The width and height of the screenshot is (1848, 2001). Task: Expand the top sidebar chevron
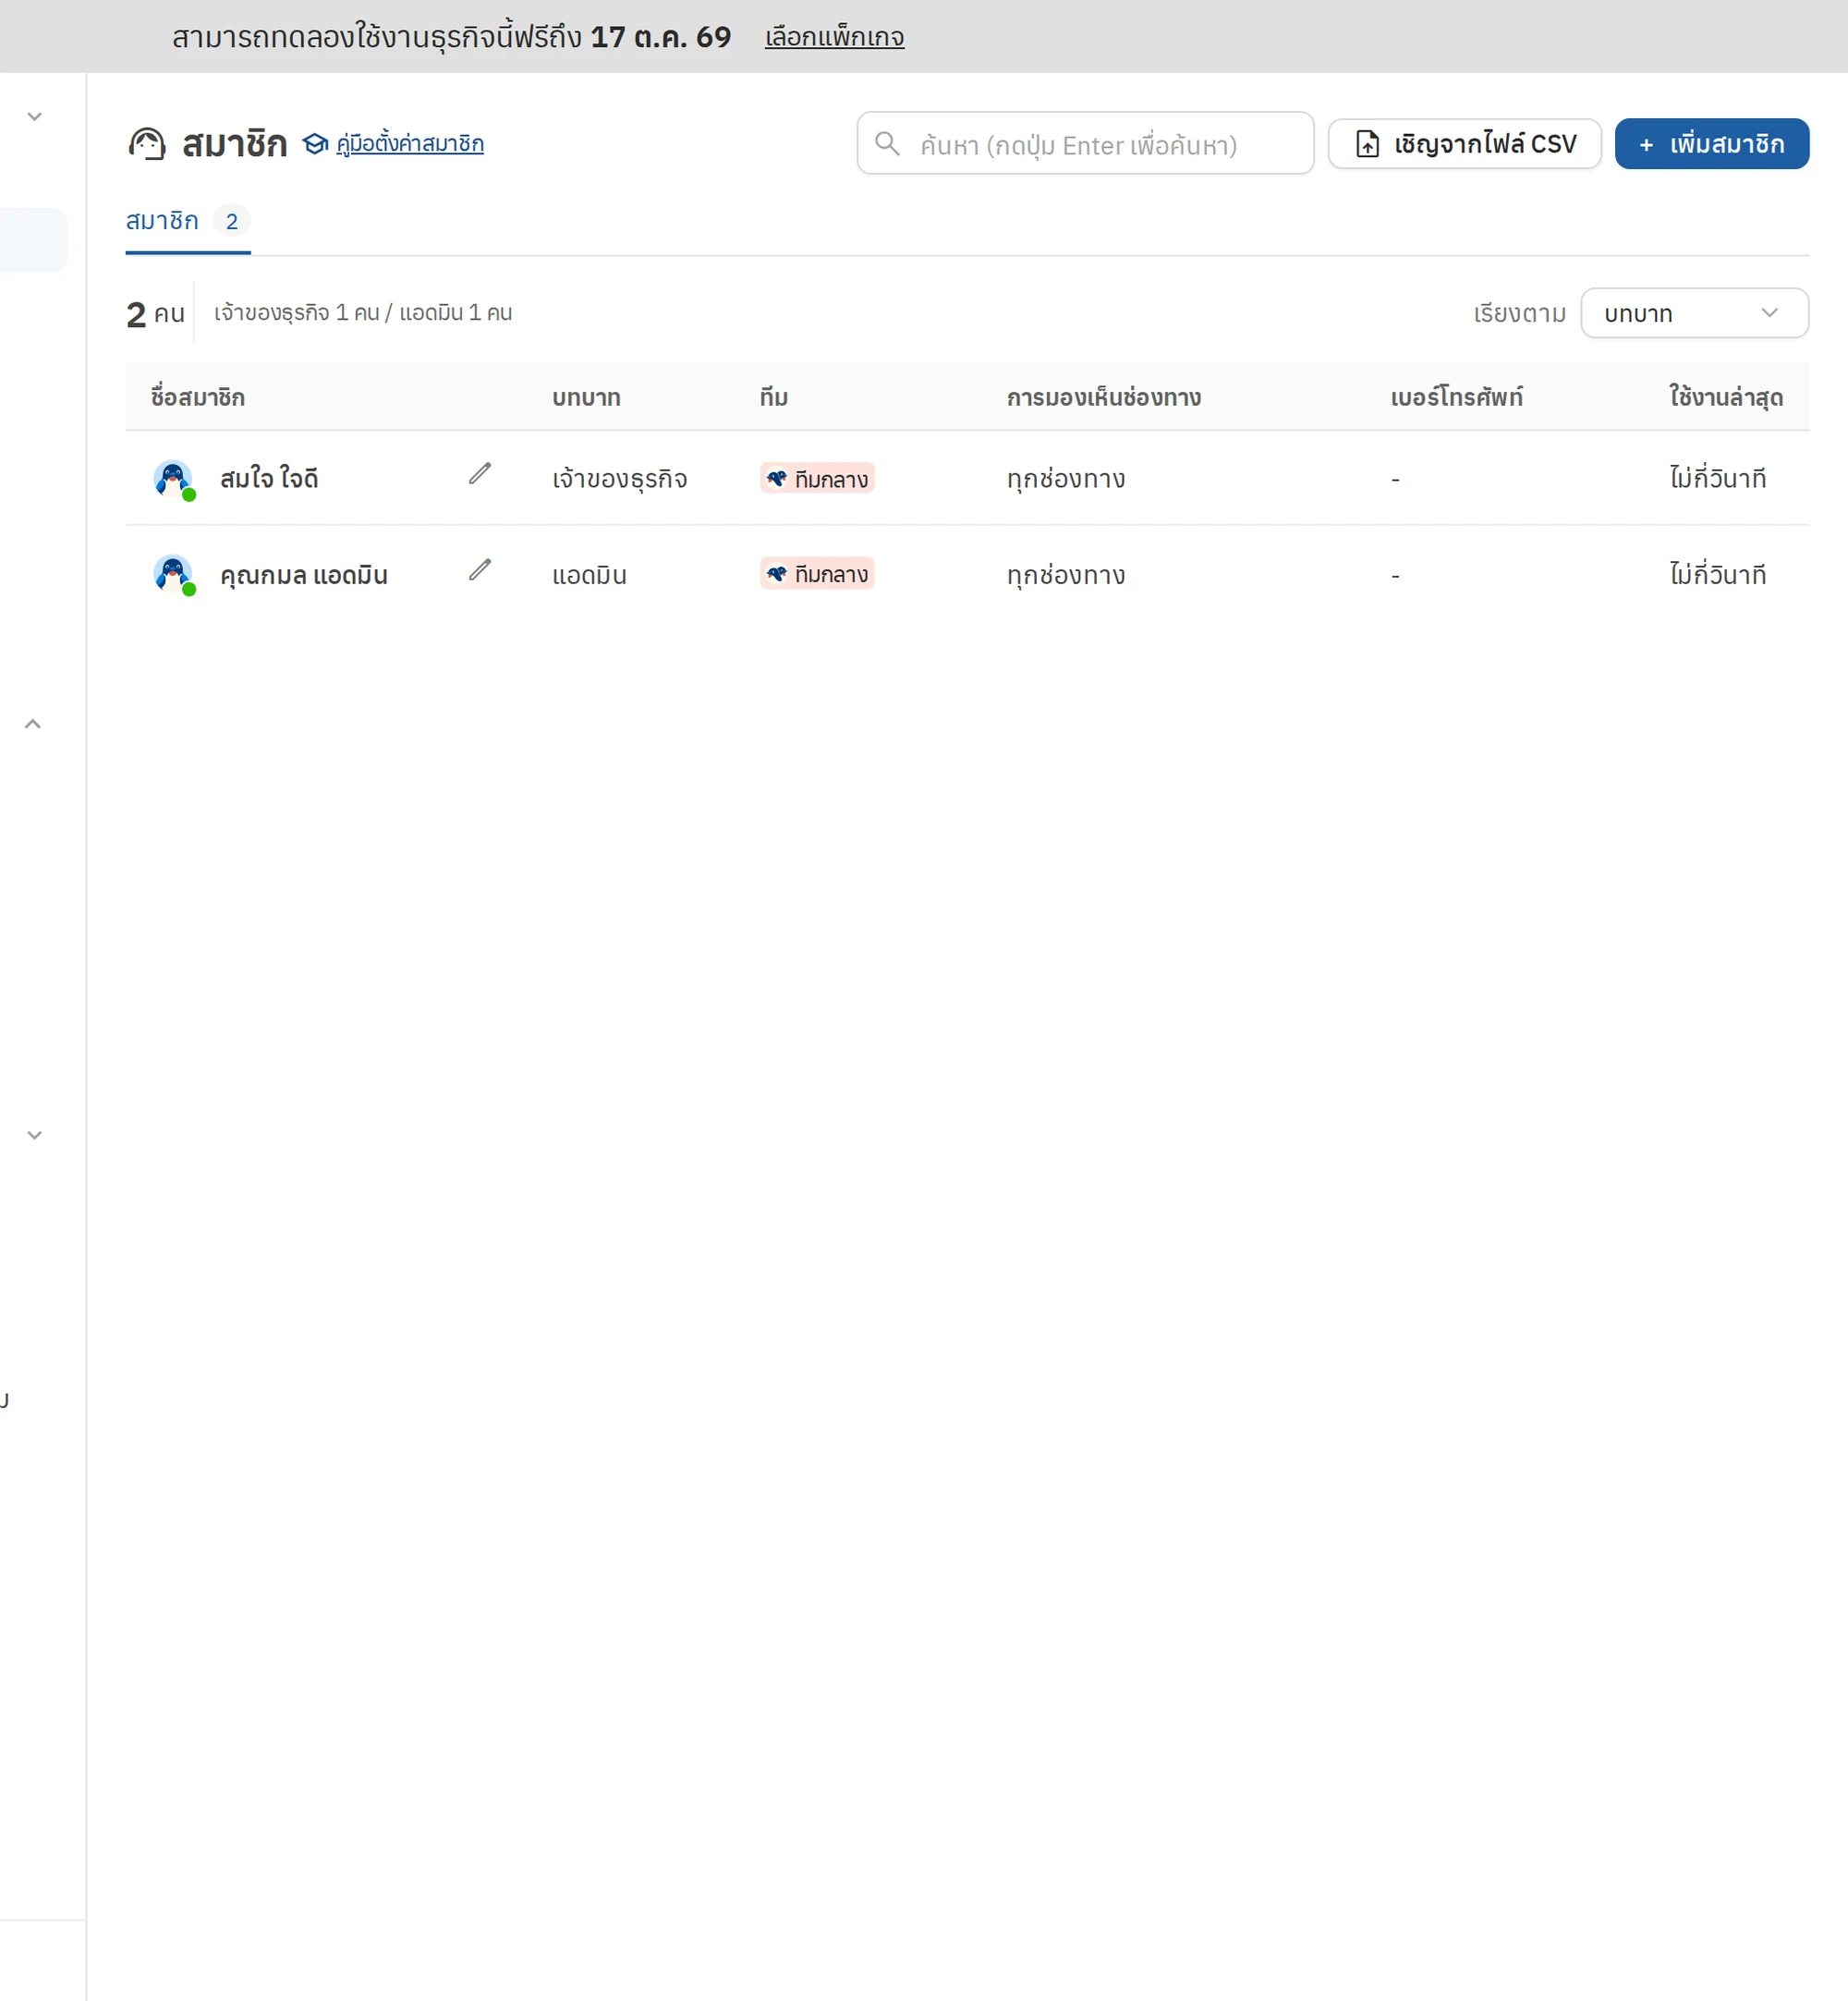[x=34, y=117]
